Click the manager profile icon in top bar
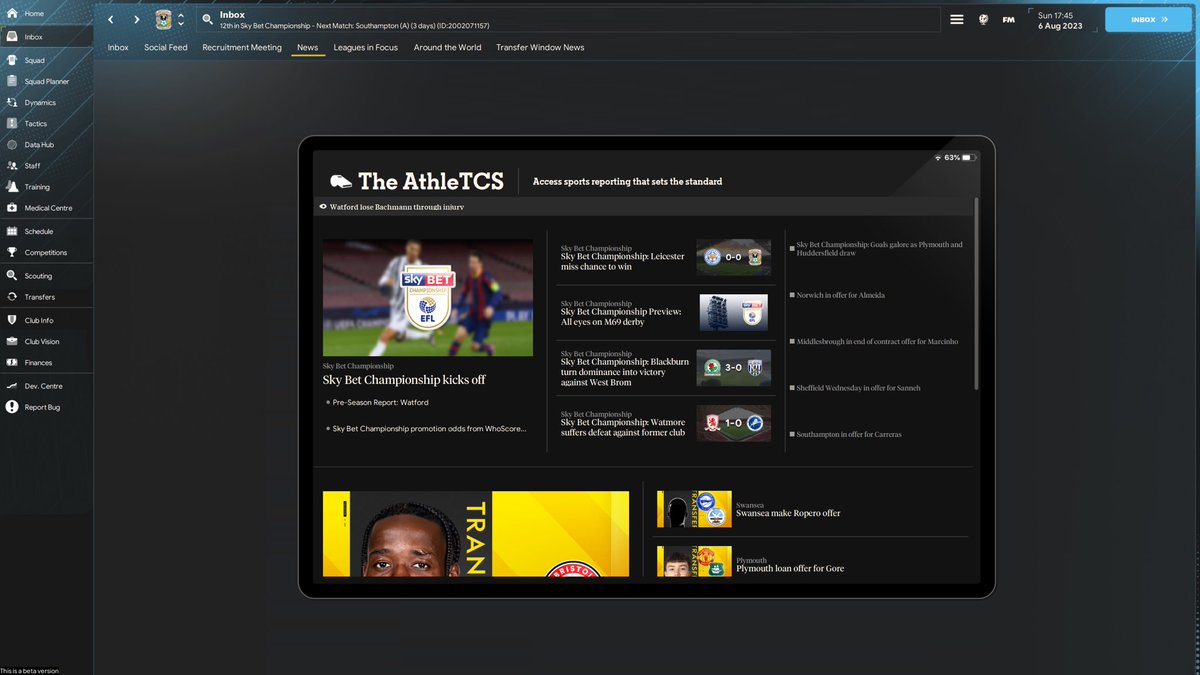Viewport: 1200px width, 675px height. pos(983,19)
